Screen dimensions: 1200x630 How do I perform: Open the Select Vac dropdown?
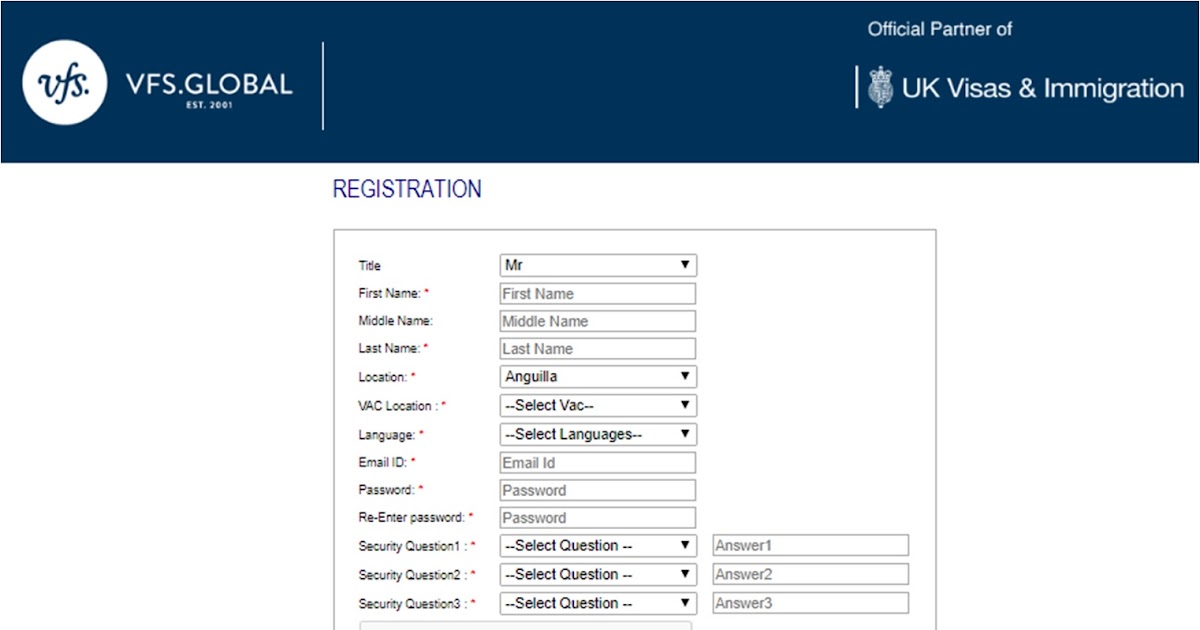click(598, 406)
